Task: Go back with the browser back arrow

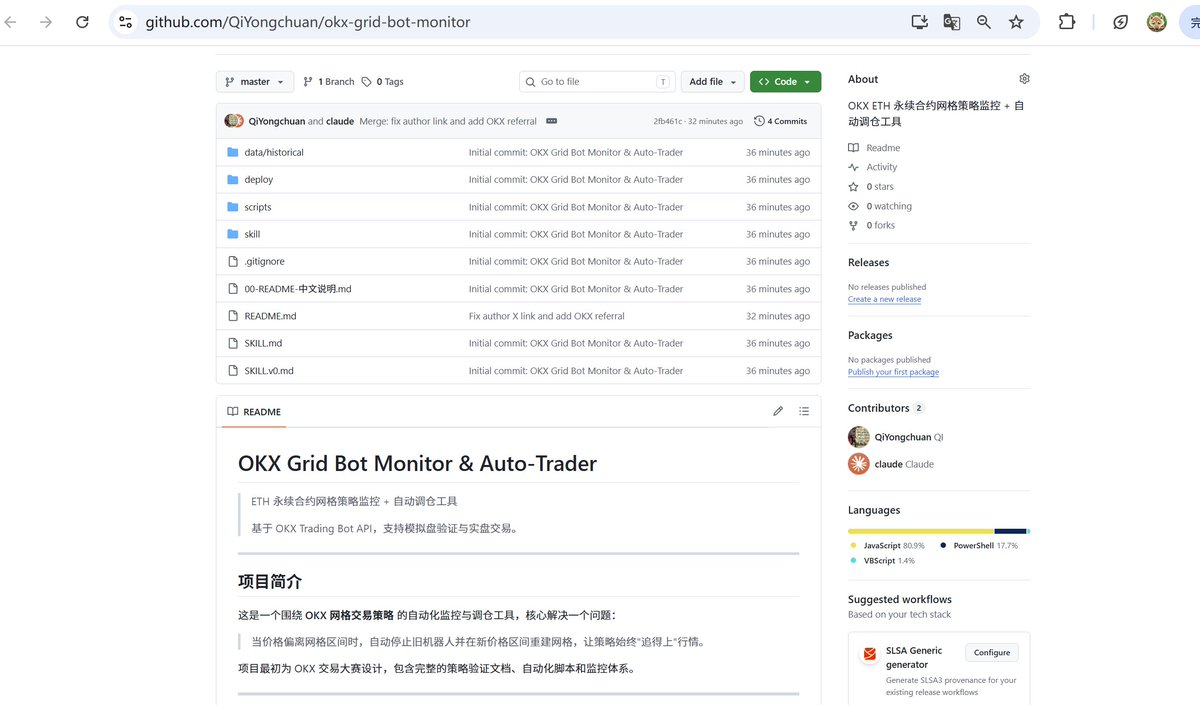Action: click(10, 22)
